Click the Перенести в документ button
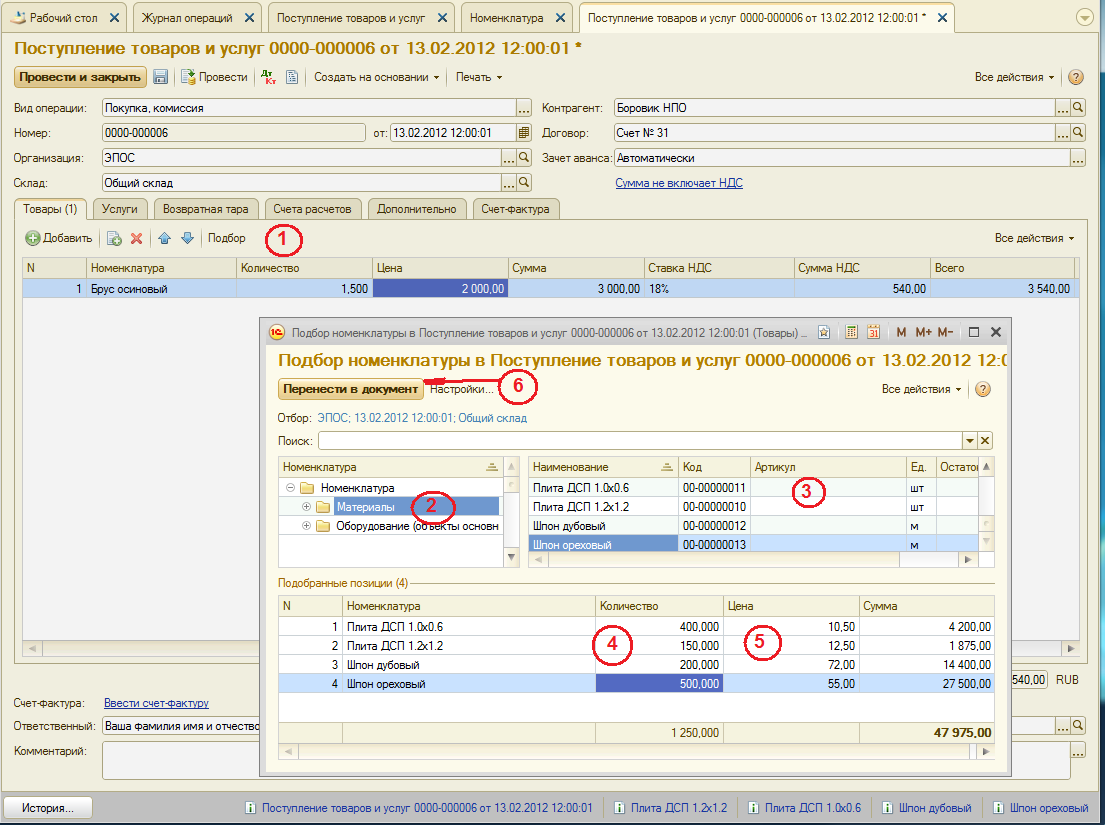1105x825 pixels. coord(351,389)
